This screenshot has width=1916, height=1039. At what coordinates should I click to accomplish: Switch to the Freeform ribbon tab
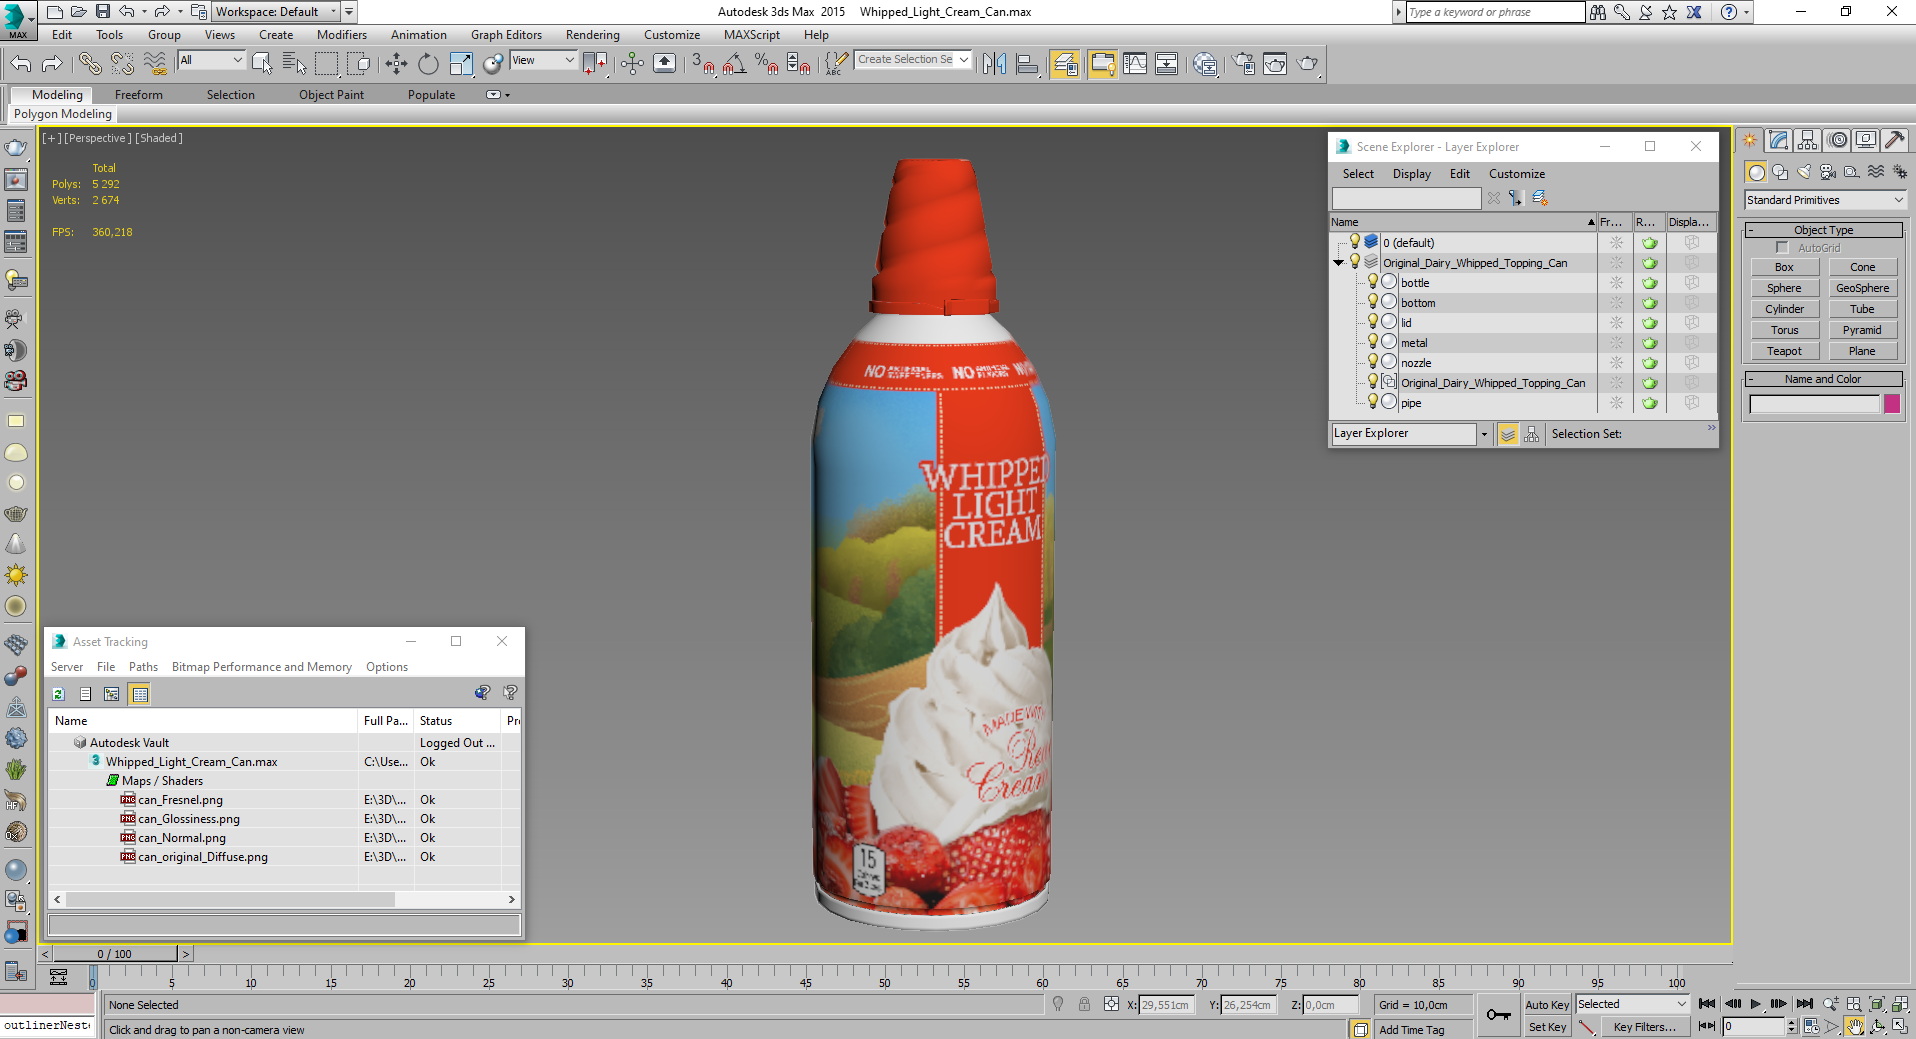pyautogui.click(x=139, y=95)
